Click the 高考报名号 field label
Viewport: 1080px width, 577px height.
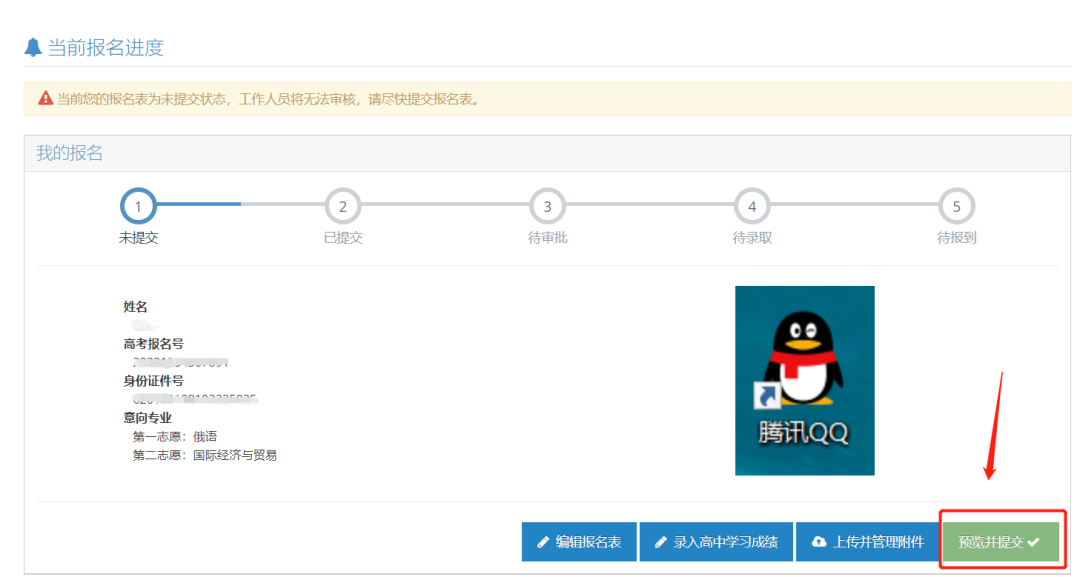(x=154, y=344)
